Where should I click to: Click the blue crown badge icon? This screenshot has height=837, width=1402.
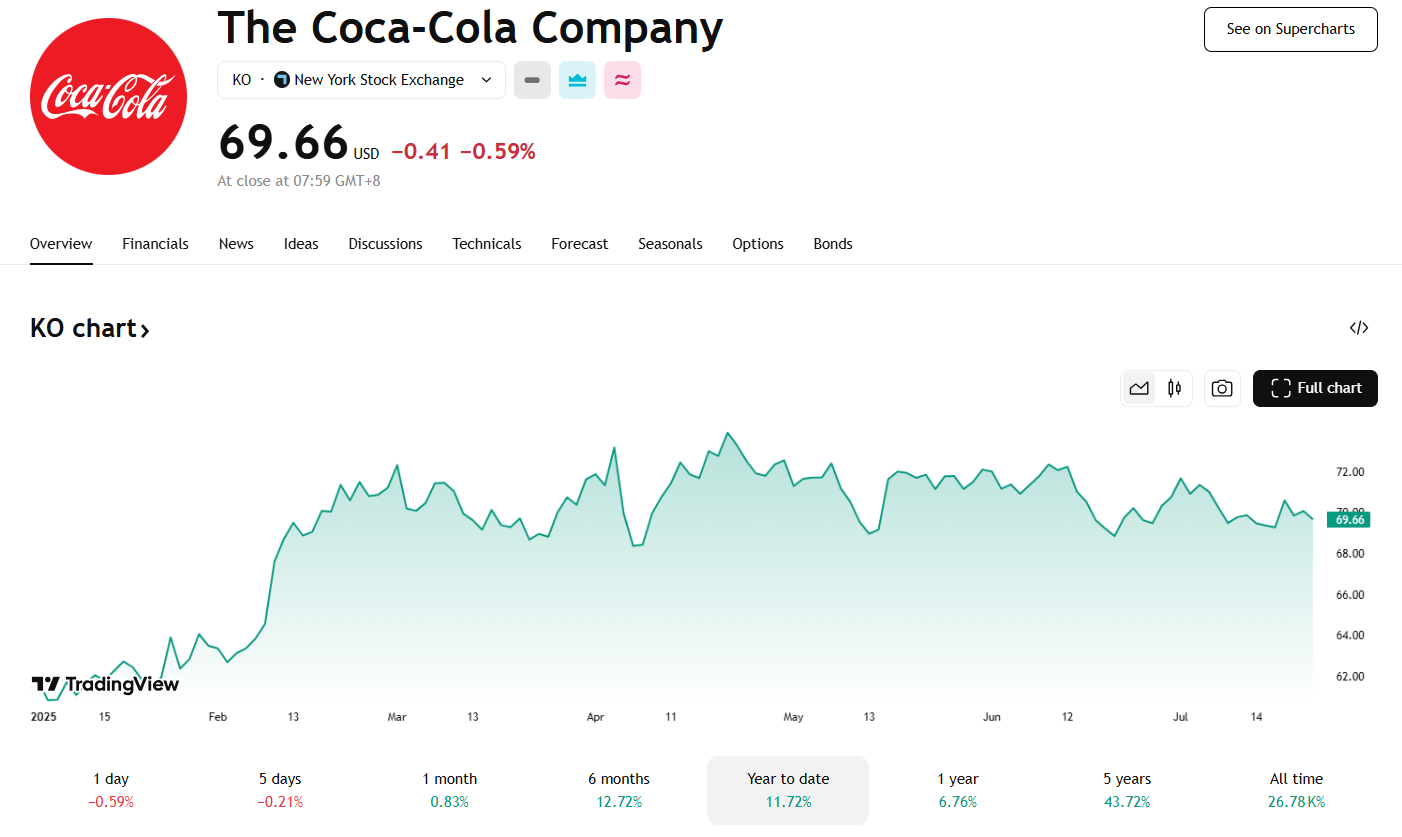pos(577,80)
